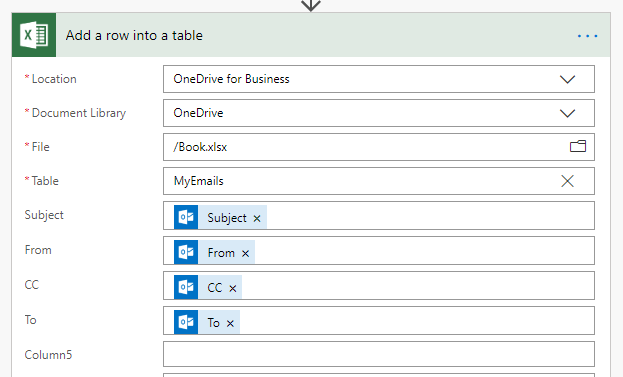Open the file picker folder icon
623x377 pixels.
click(x=578, y=147)
